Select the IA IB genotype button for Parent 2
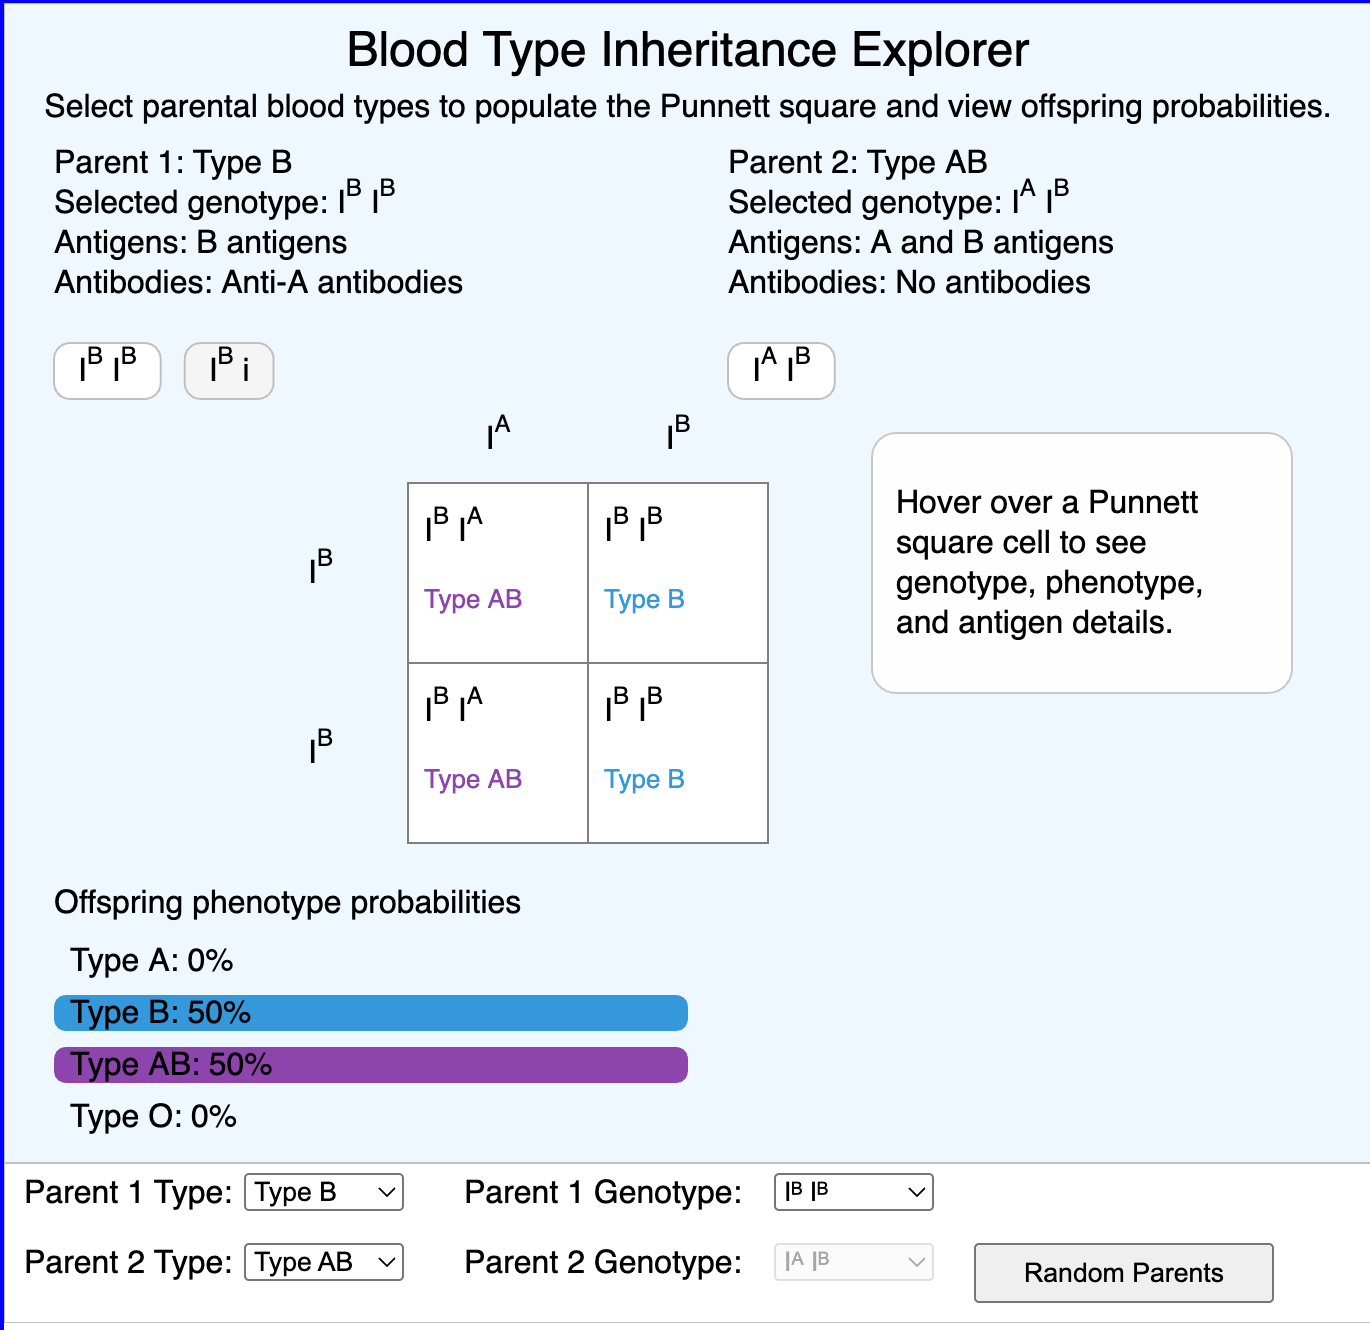1370x1330 pixels. point(781,371)
